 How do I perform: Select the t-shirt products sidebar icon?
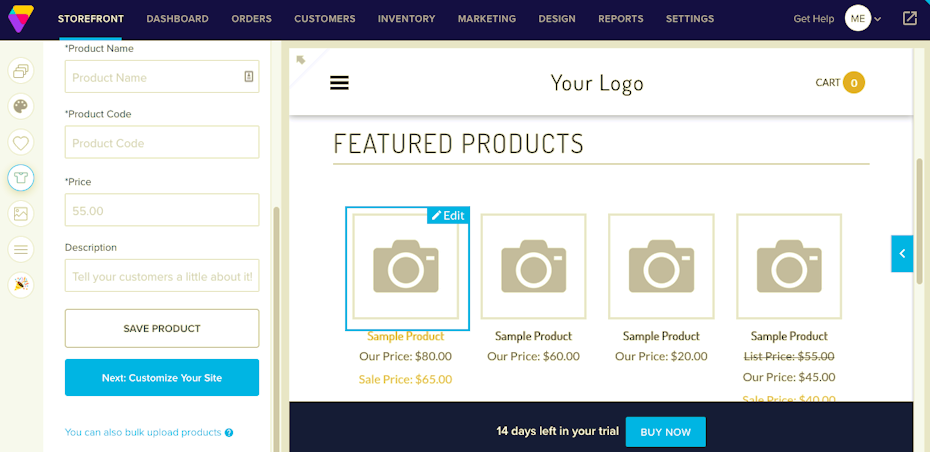[21, 178]
